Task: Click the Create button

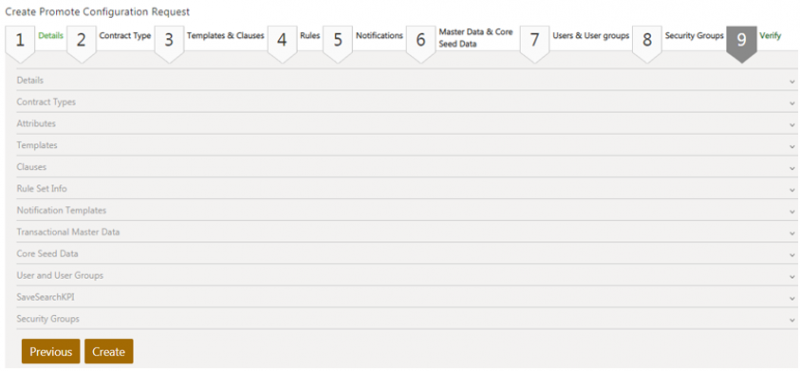Action: click(109, 352)
